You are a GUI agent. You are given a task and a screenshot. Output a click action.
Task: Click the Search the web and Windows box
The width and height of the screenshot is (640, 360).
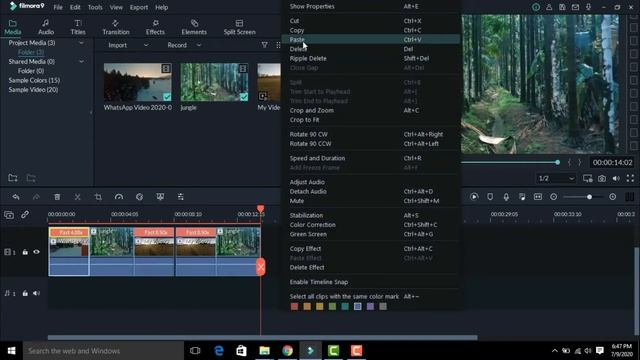tap(103, 351)
